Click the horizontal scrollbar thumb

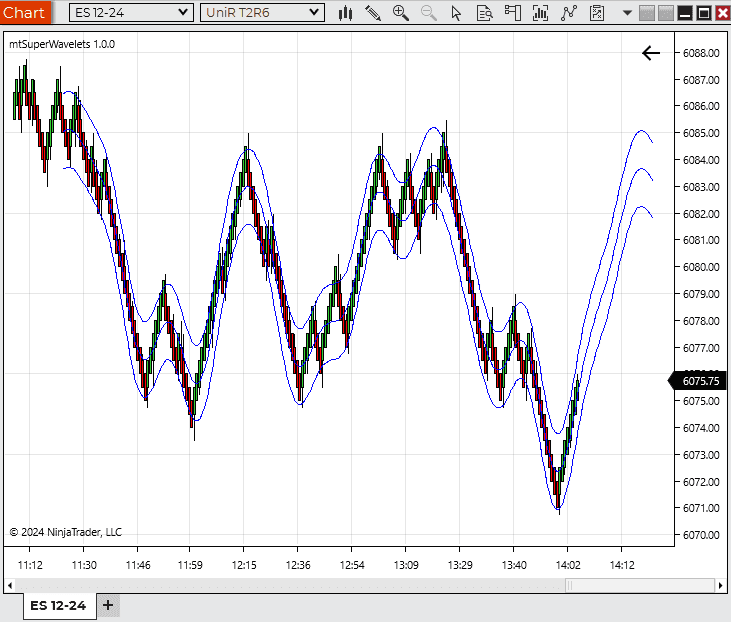tap(640, 585)
